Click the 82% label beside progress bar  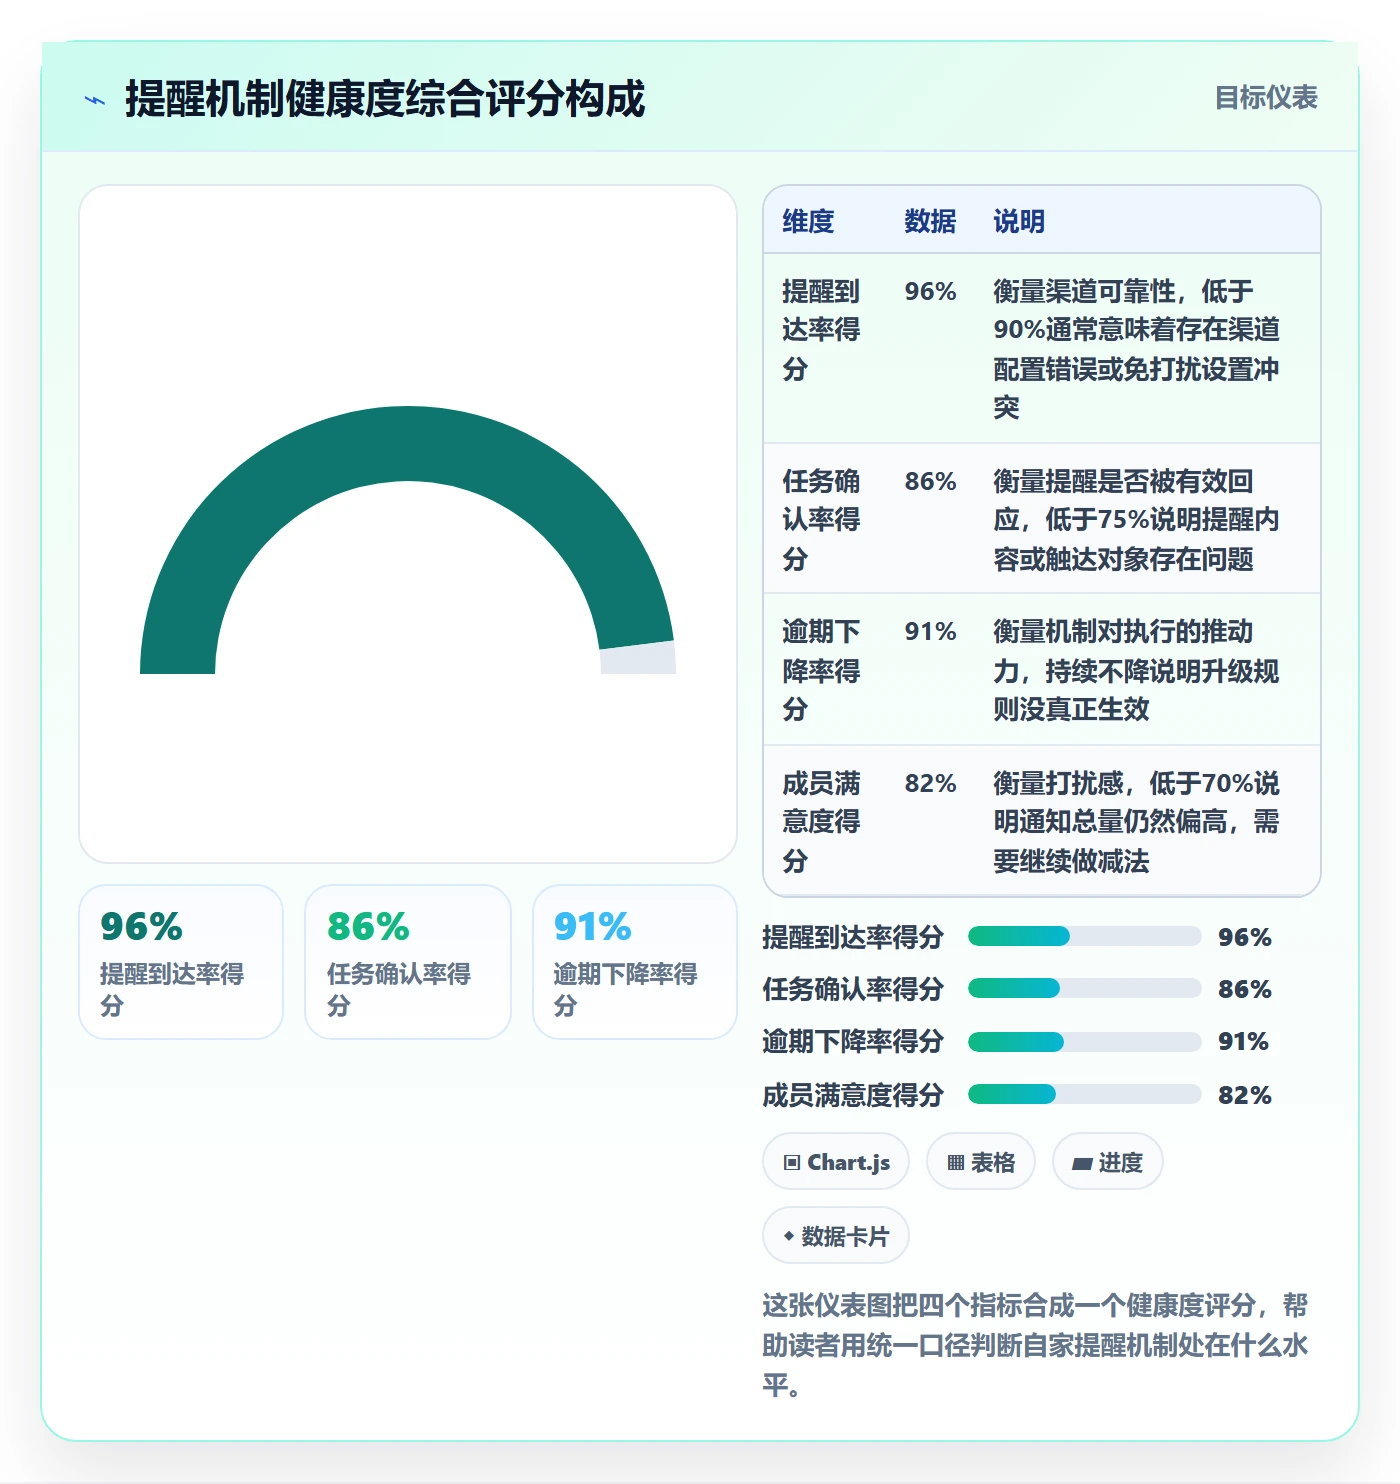[1244, 1095]
